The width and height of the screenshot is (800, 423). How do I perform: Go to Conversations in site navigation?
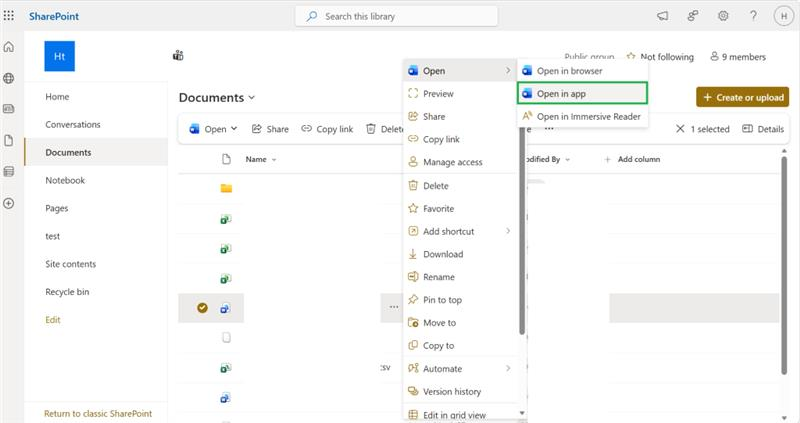(x=73, y=125)
